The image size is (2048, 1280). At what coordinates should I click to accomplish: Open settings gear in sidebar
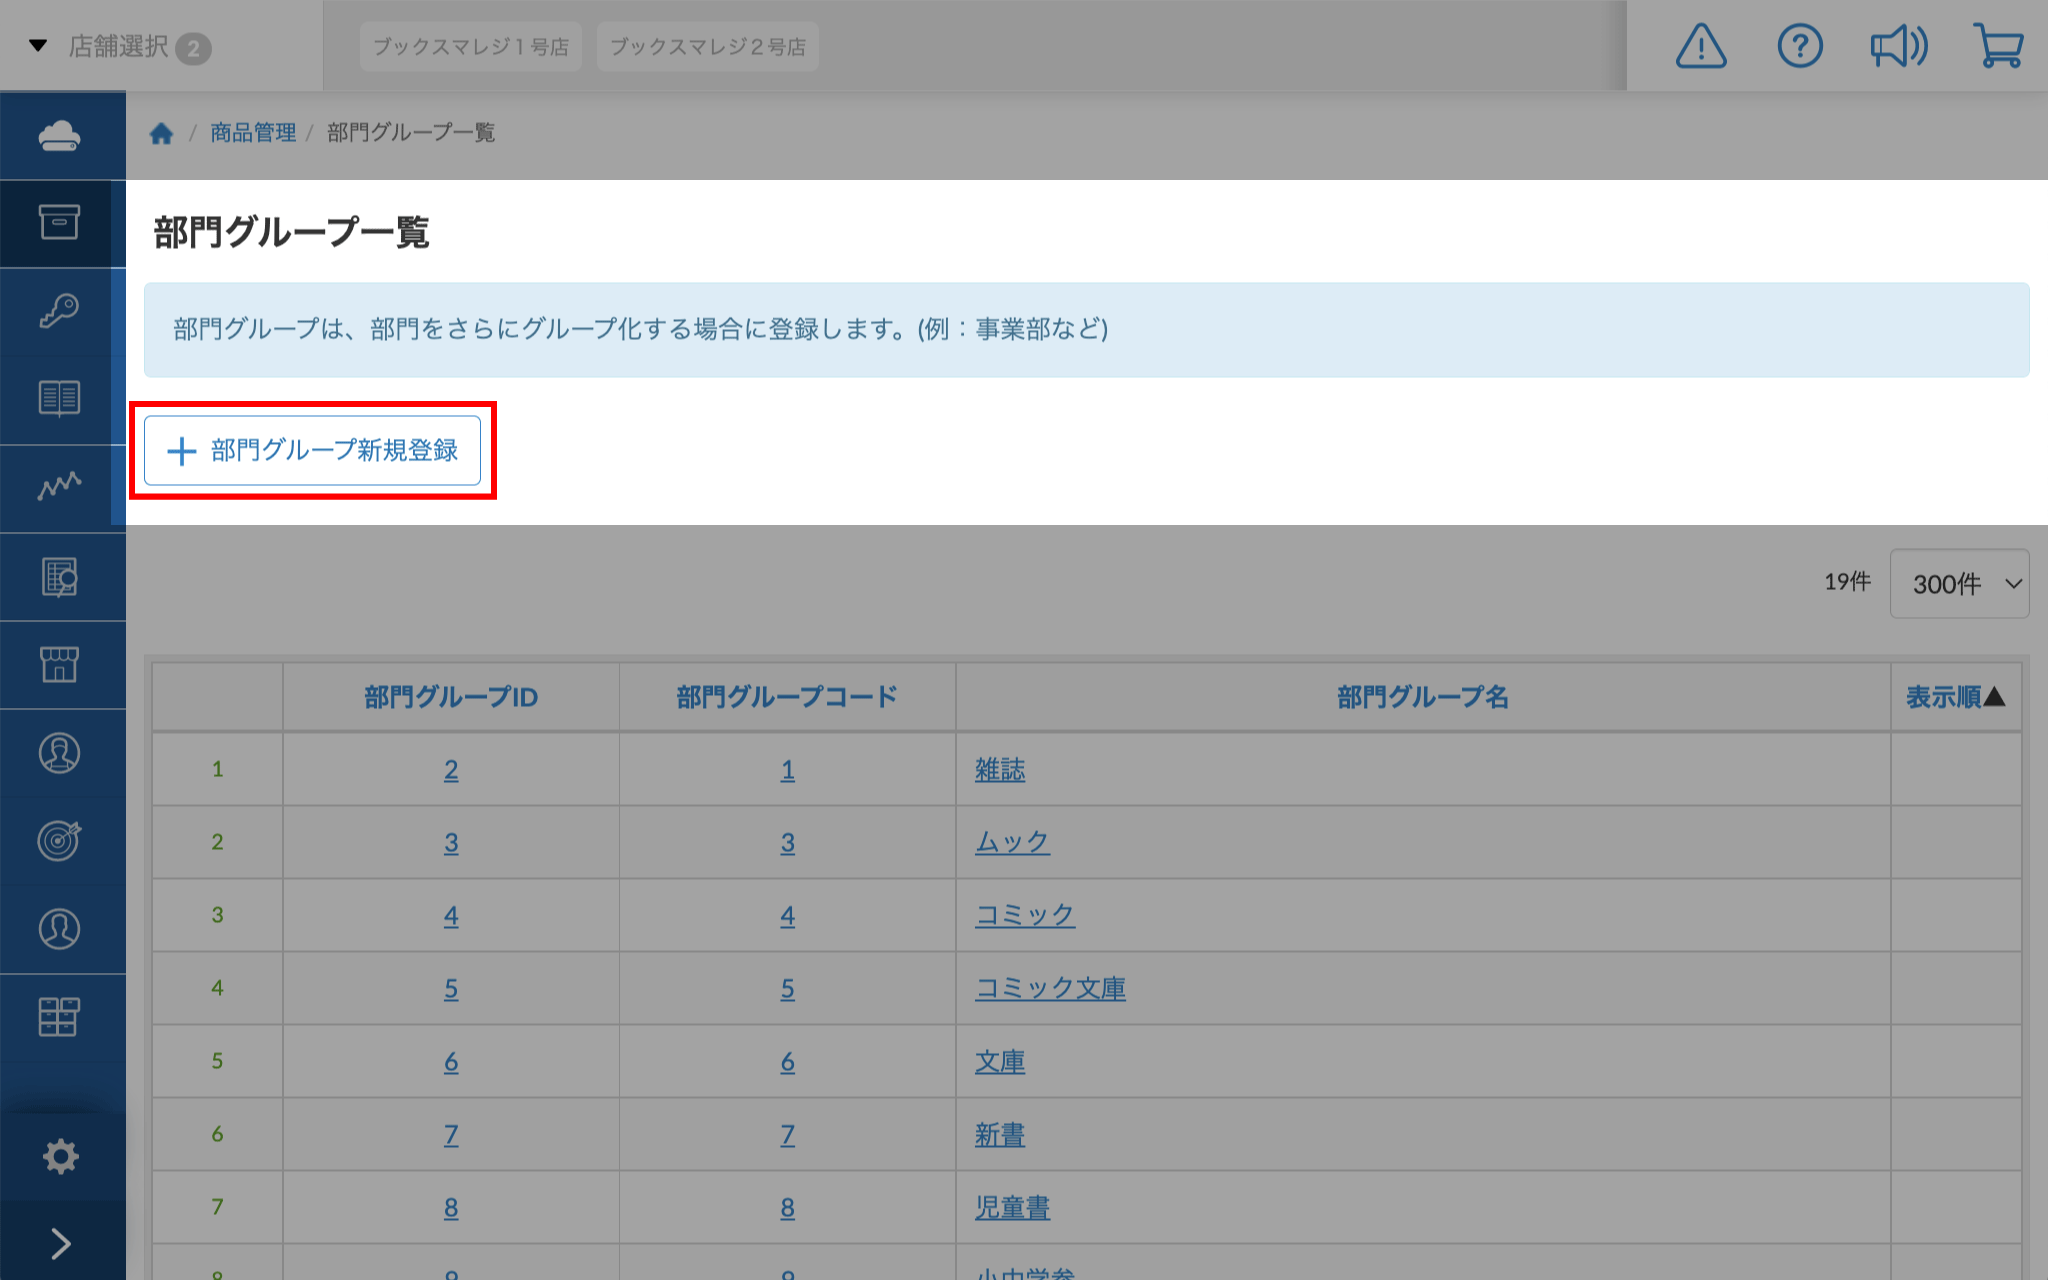pyautogui.click(x=60, y=1156)
